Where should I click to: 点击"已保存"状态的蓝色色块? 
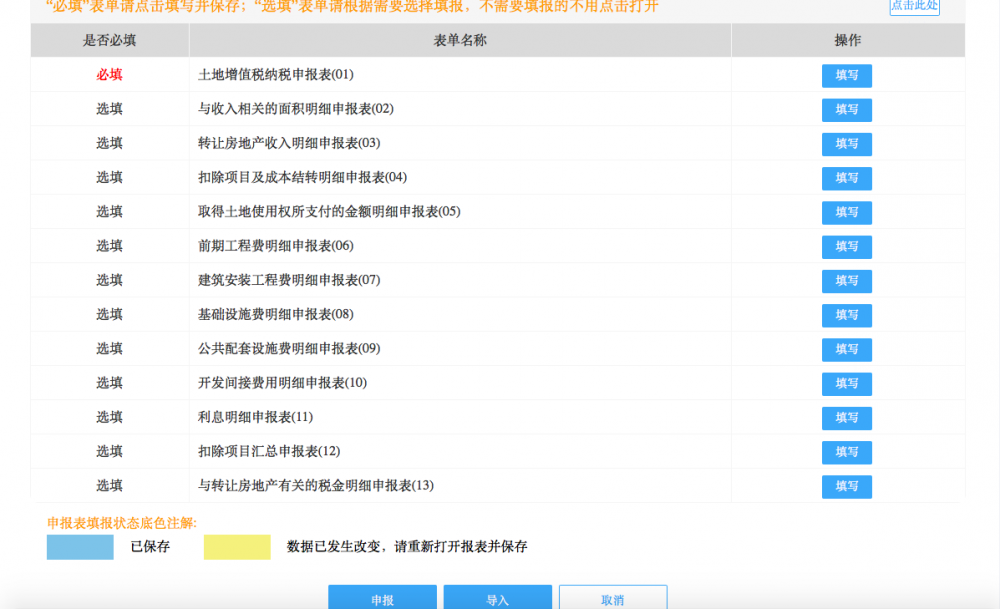(x=80, y=547)
